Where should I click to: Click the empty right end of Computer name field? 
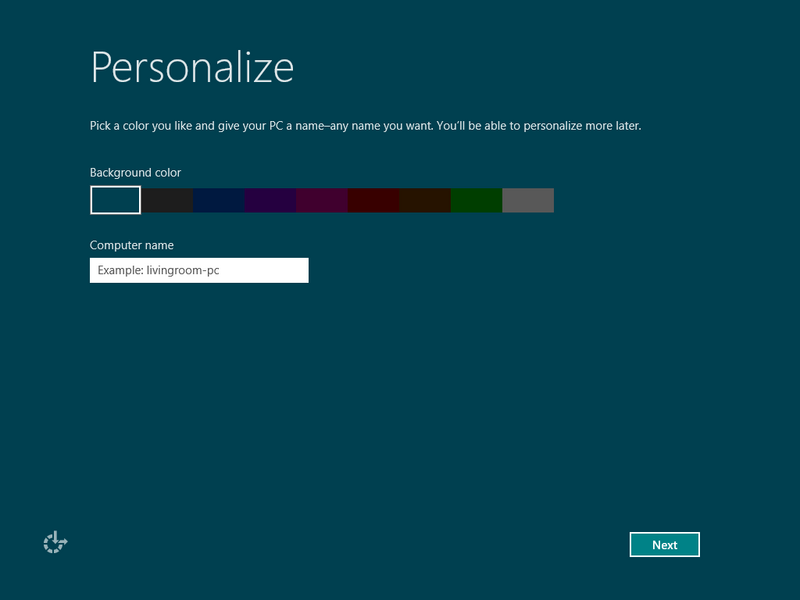(285, 270)
